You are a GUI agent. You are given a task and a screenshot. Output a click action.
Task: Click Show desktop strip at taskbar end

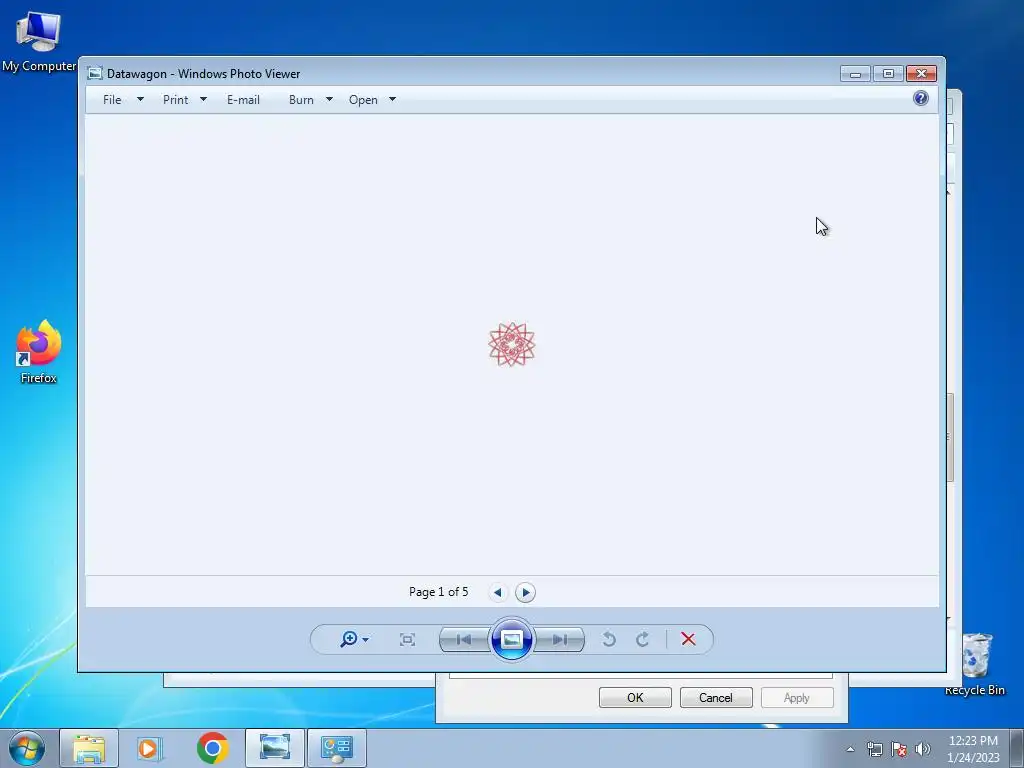tap(1017, 748)
